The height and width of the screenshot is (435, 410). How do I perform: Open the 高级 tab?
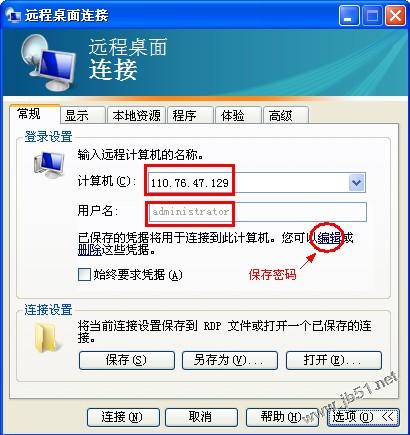point(286,115)
